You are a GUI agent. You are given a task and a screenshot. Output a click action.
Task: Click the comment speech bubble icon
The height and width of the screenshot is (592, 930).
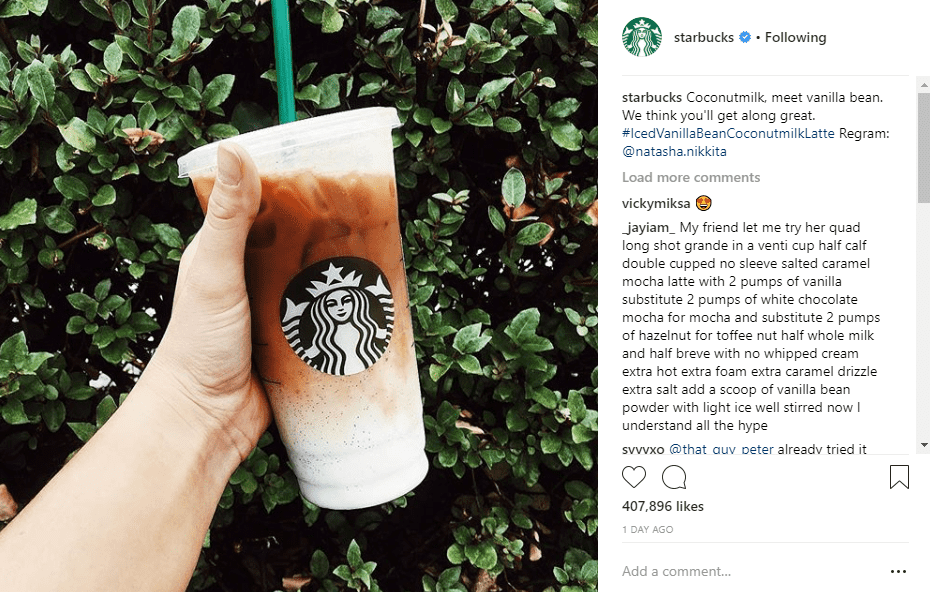click(x=674, y=477)
